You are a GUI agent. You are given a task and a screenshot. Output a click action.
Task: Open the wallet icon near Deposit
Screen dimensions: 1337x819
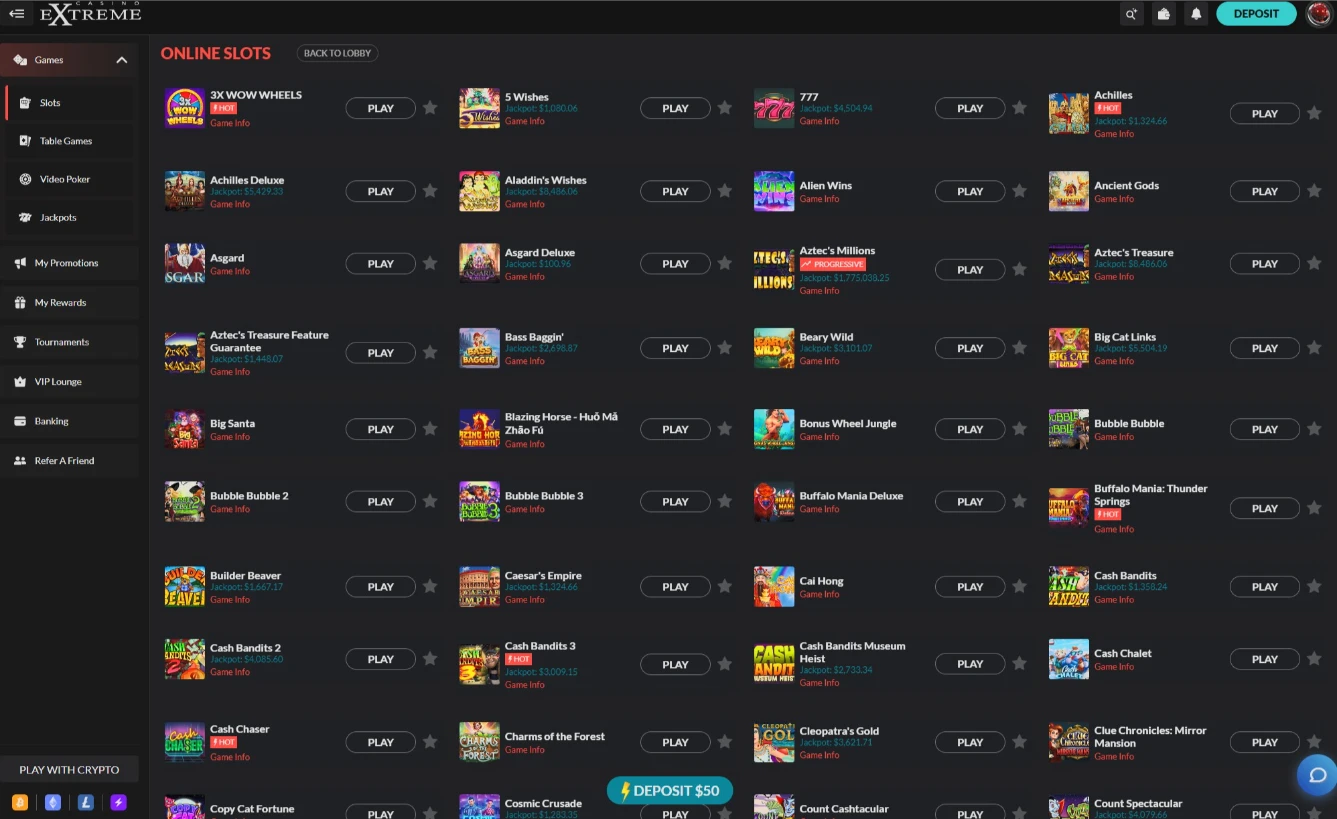[1163, 14]
